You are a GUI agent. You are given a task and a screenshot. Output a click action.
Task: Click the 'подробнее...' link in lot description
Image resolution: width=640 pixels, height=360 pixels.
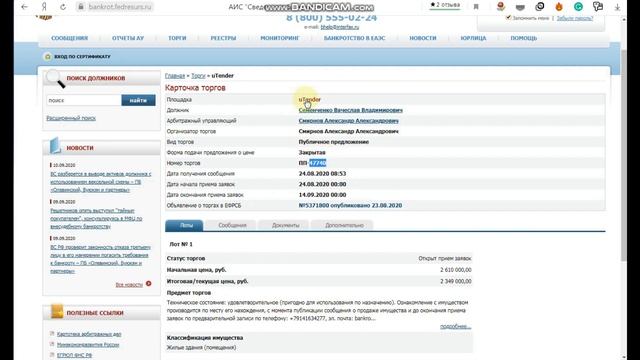point(456,327)
